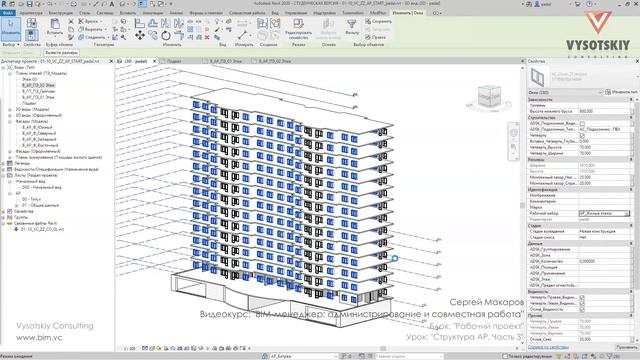The width and height of the screenshot is (640, 360).
Task: Click the Edit Type (Изменить тип) button
Action: click(x=621, y=92)
